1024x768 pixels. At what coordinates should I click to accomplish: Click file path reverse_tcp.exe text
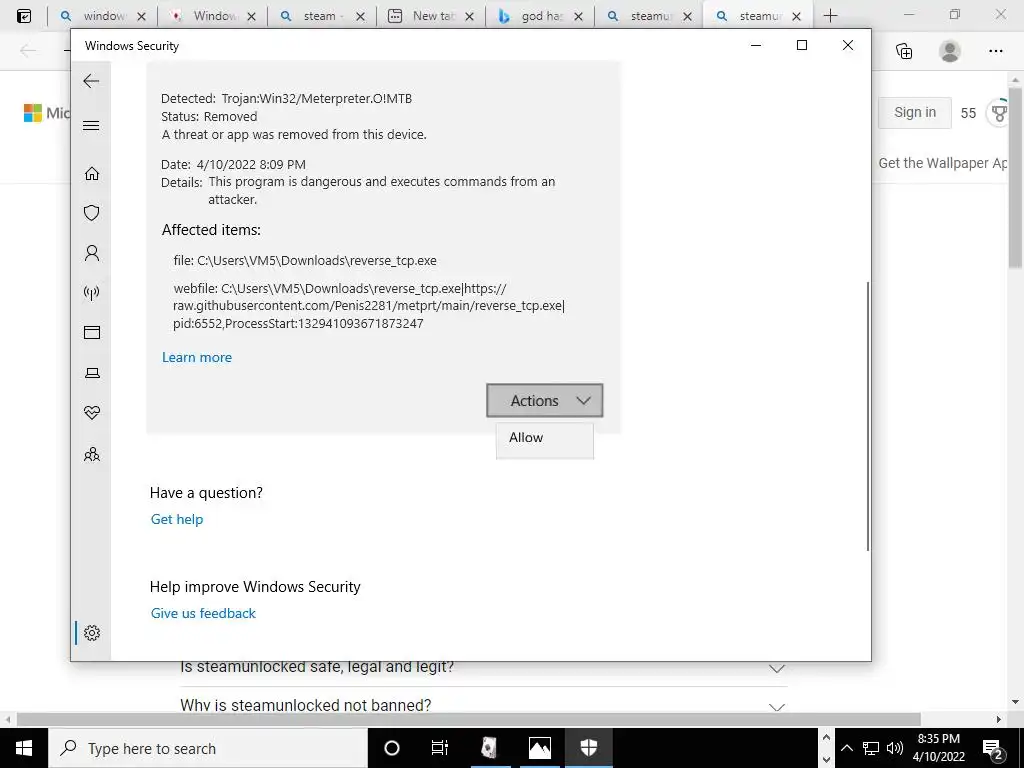tap(305, 261)
